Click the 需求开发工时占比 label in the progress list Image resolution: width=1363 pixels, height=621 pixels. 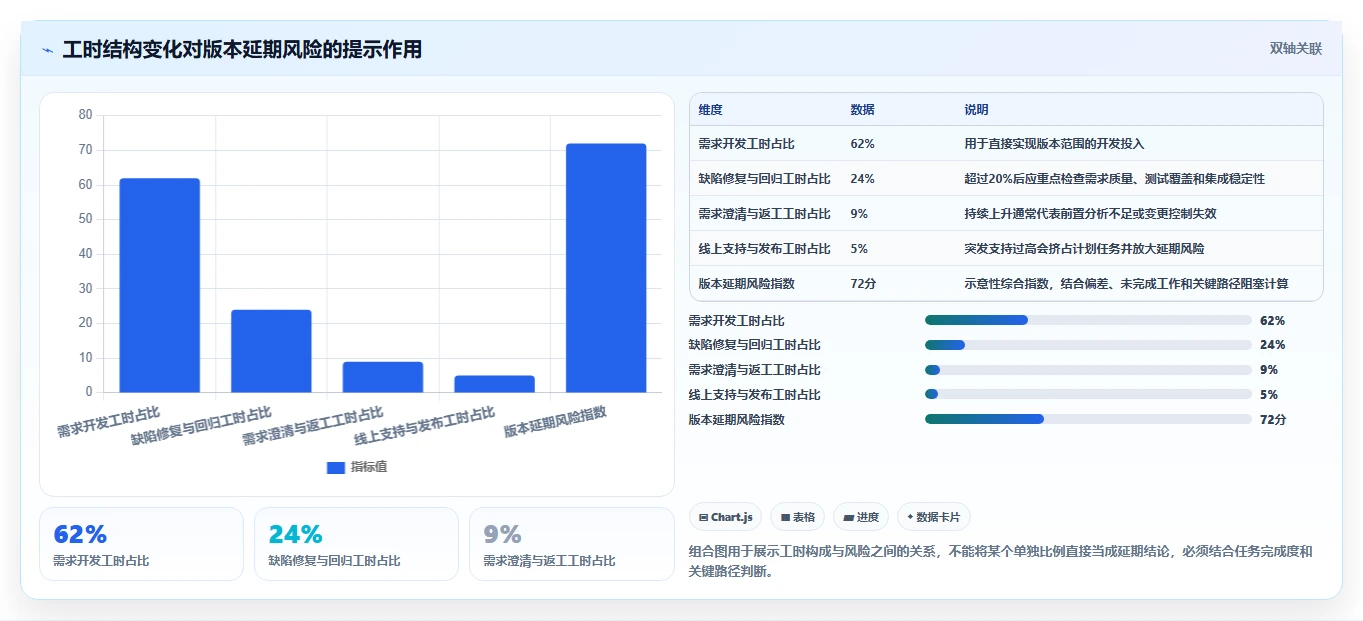pos(736,320)
